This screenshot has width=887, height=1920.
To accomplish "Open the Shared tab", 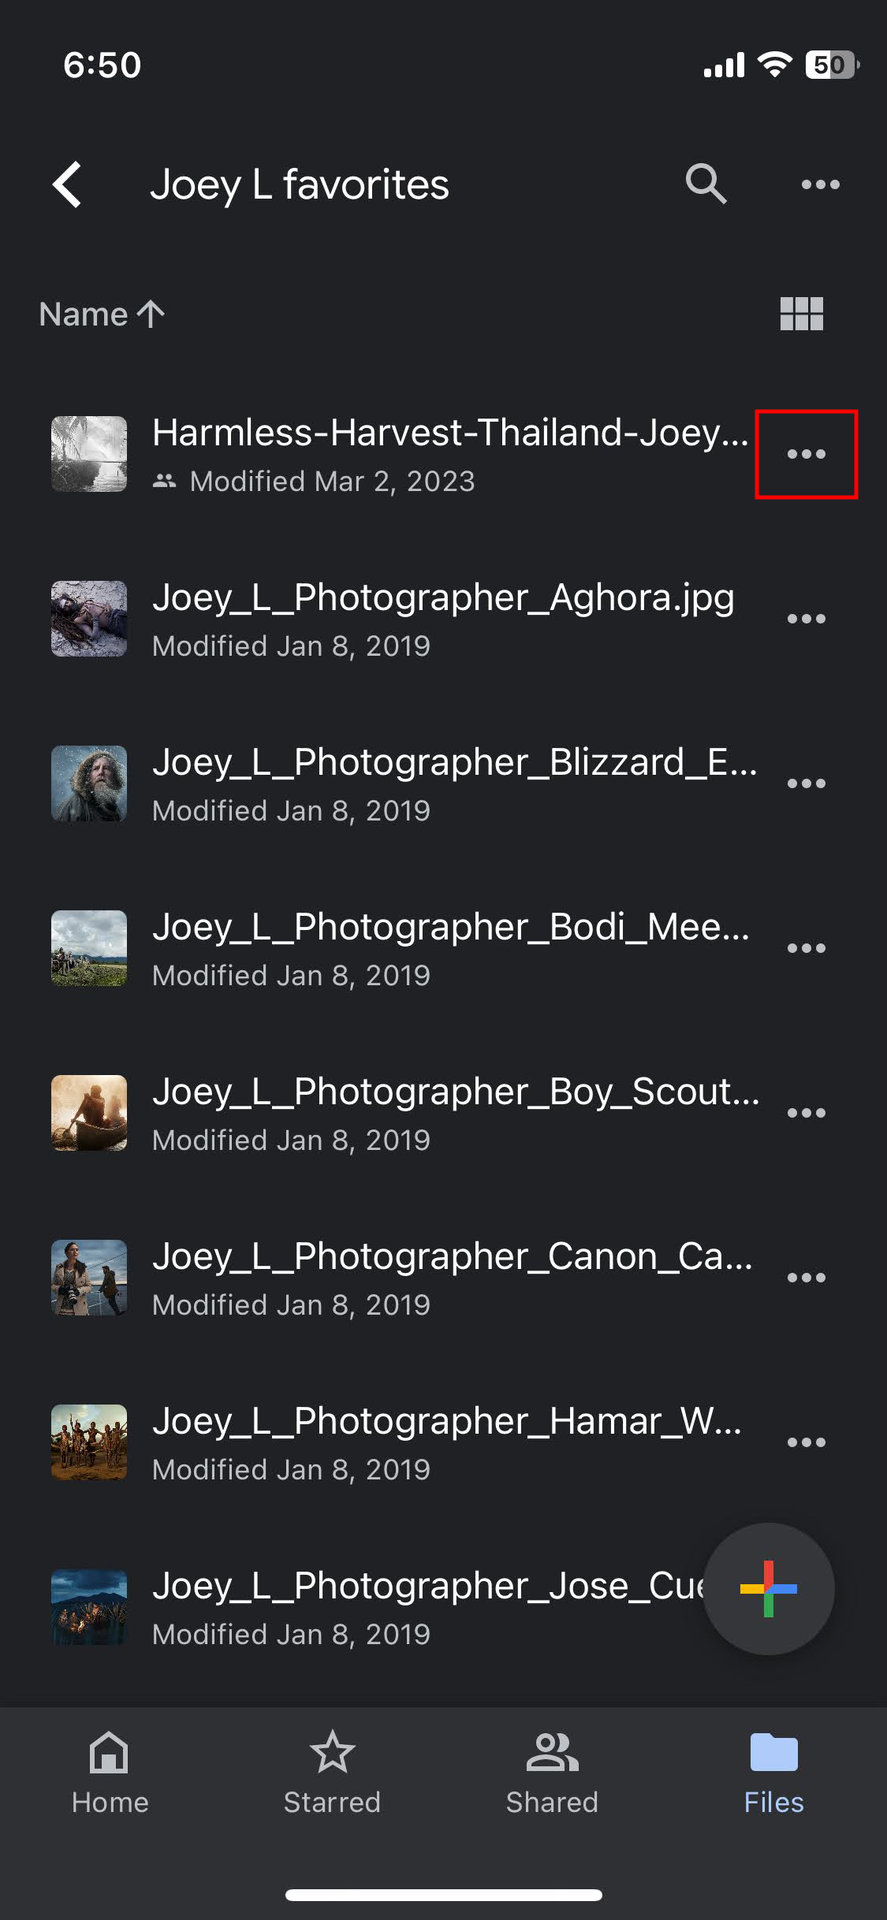I will point(552,1773).
